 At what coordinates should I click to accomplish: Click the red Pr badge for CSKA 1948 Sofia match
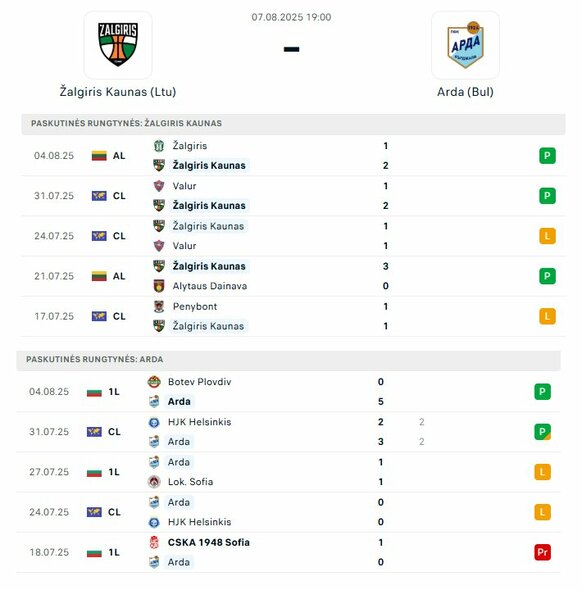coord(542,552)
